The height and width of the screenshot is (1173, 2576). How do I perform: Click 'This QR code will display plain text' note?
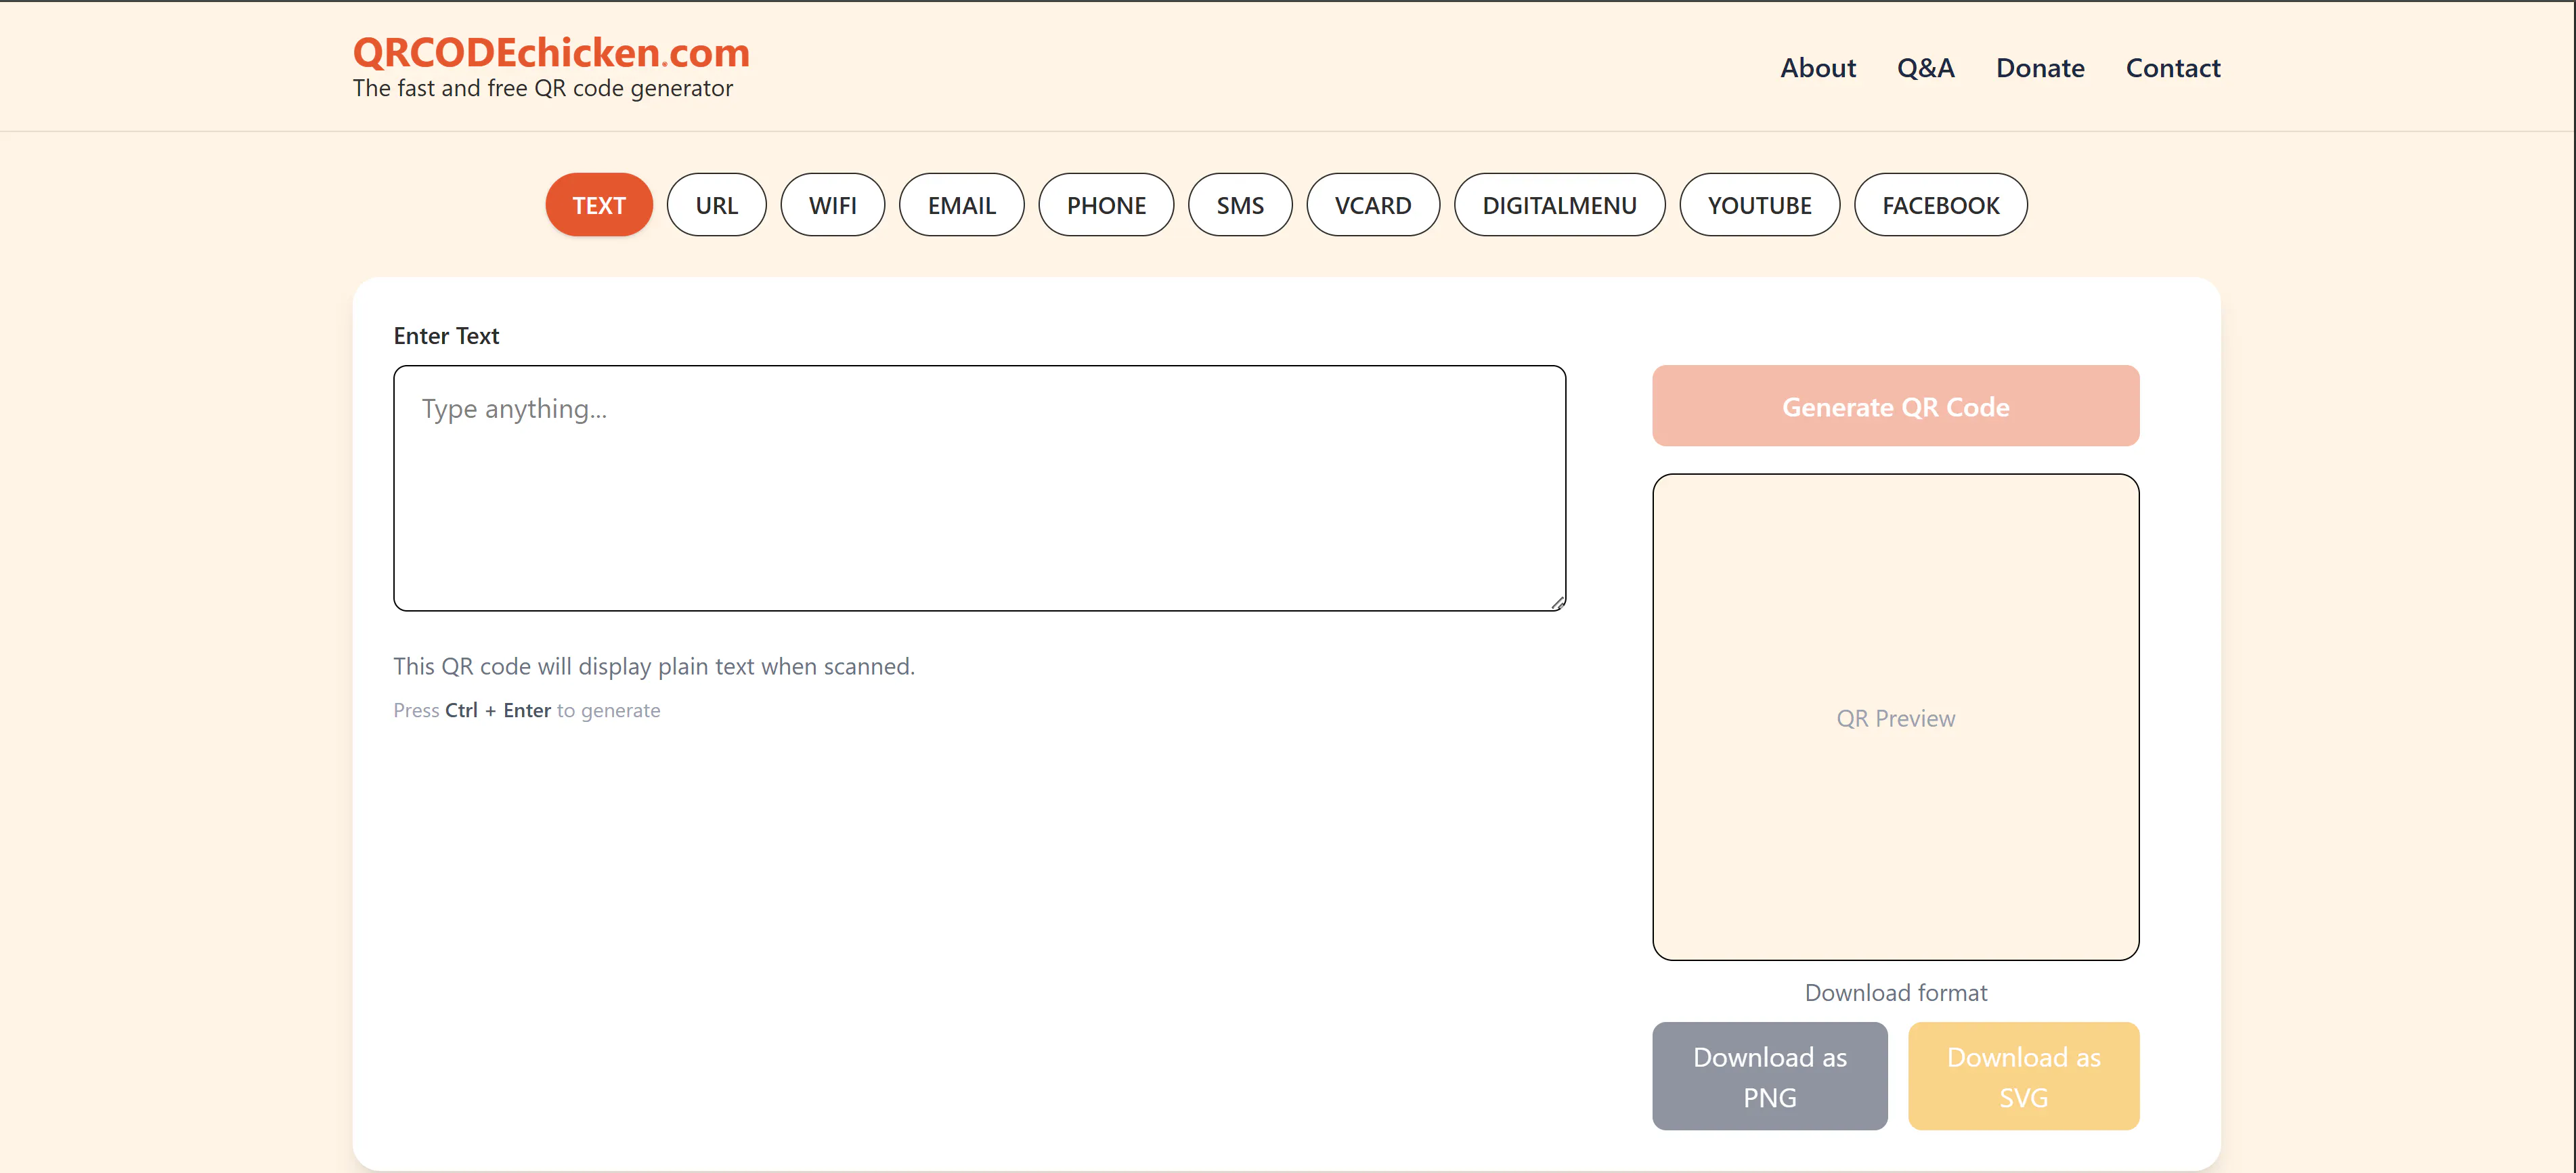tap(654, 666)
